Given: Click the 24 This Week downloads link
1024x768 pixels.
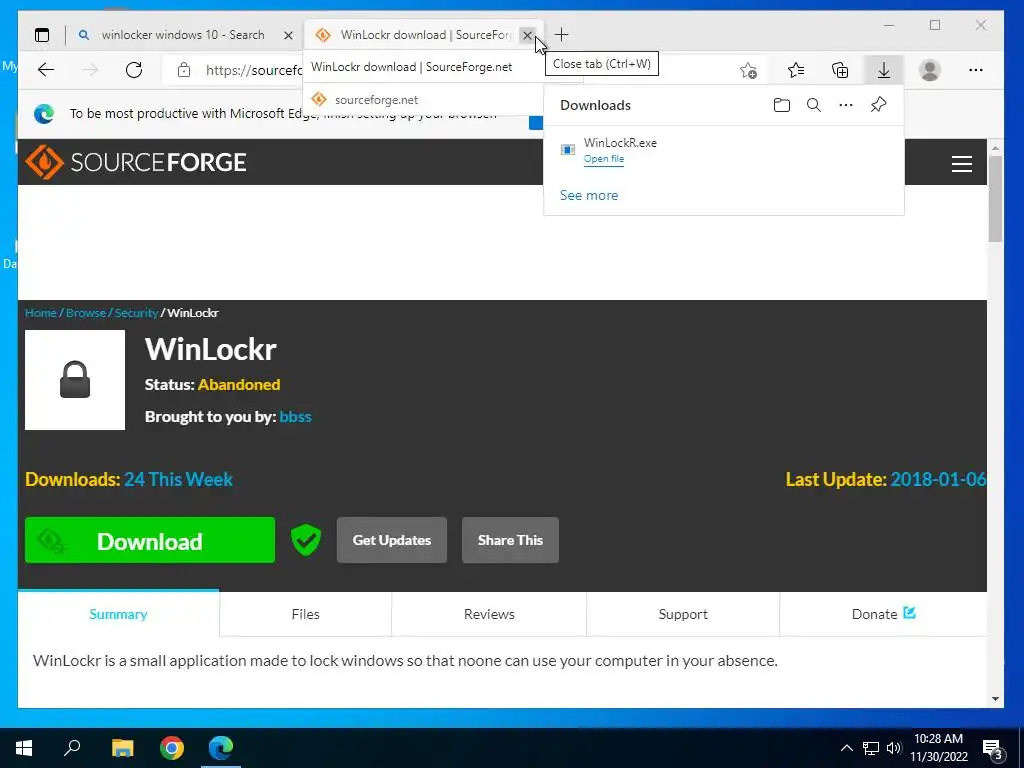Looking at the screenshot, I should 178,479.
